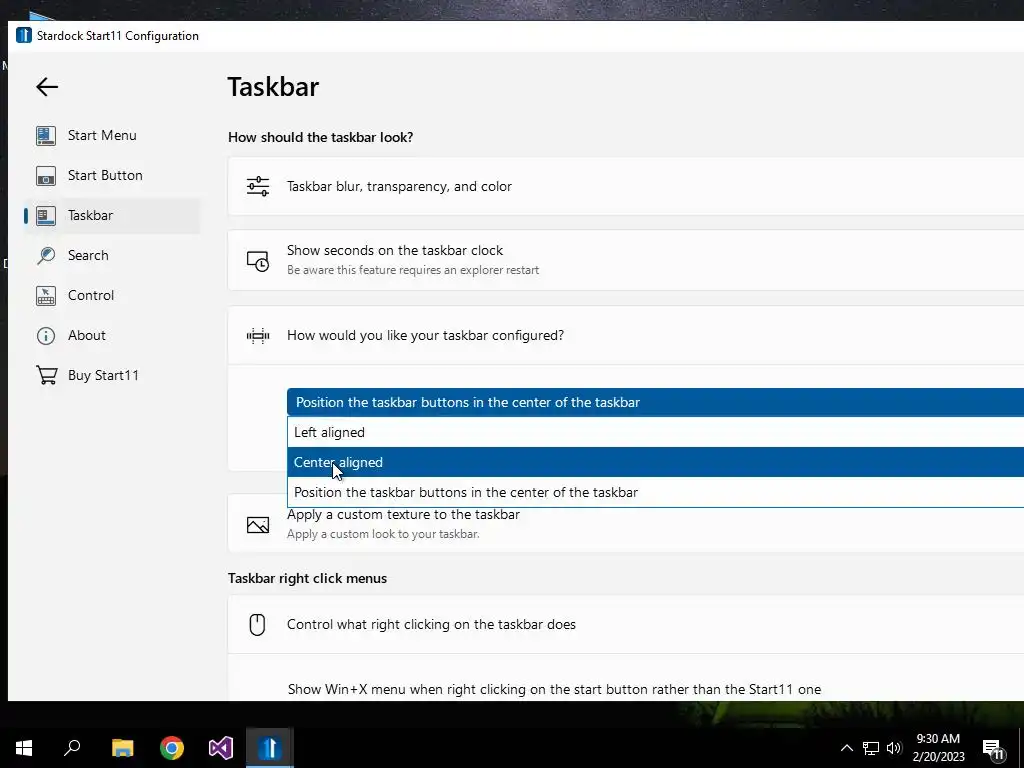This screenshot has width=1024, height=768.
Task: Open the Windows Start button
Action: pyautogui.click(x=24, y=748)
